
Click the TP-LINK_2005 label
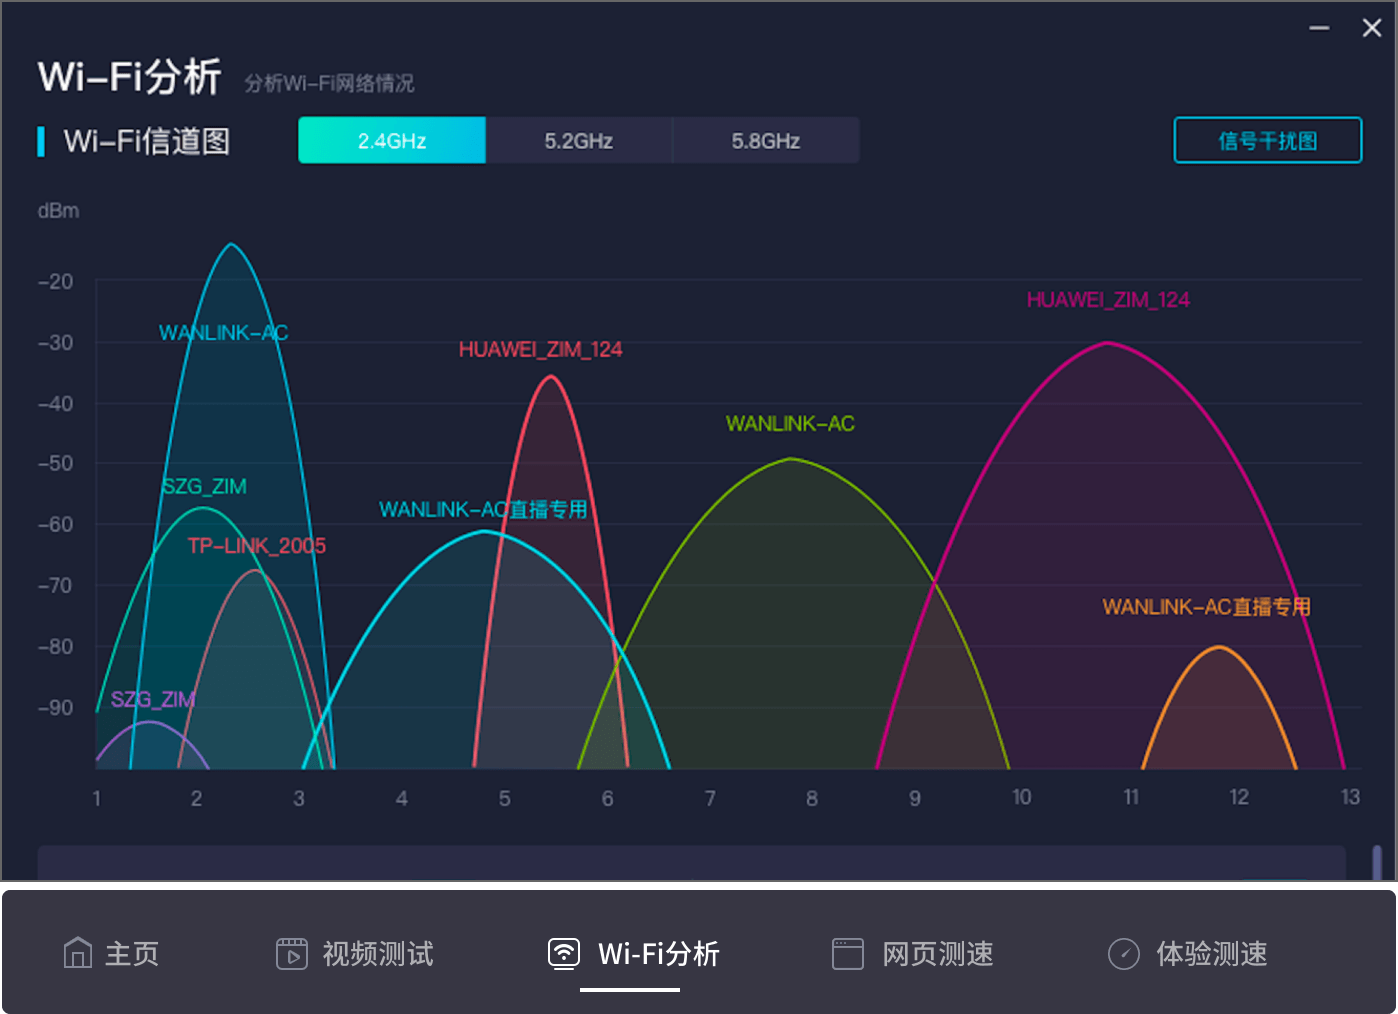[x=257, y=546]
